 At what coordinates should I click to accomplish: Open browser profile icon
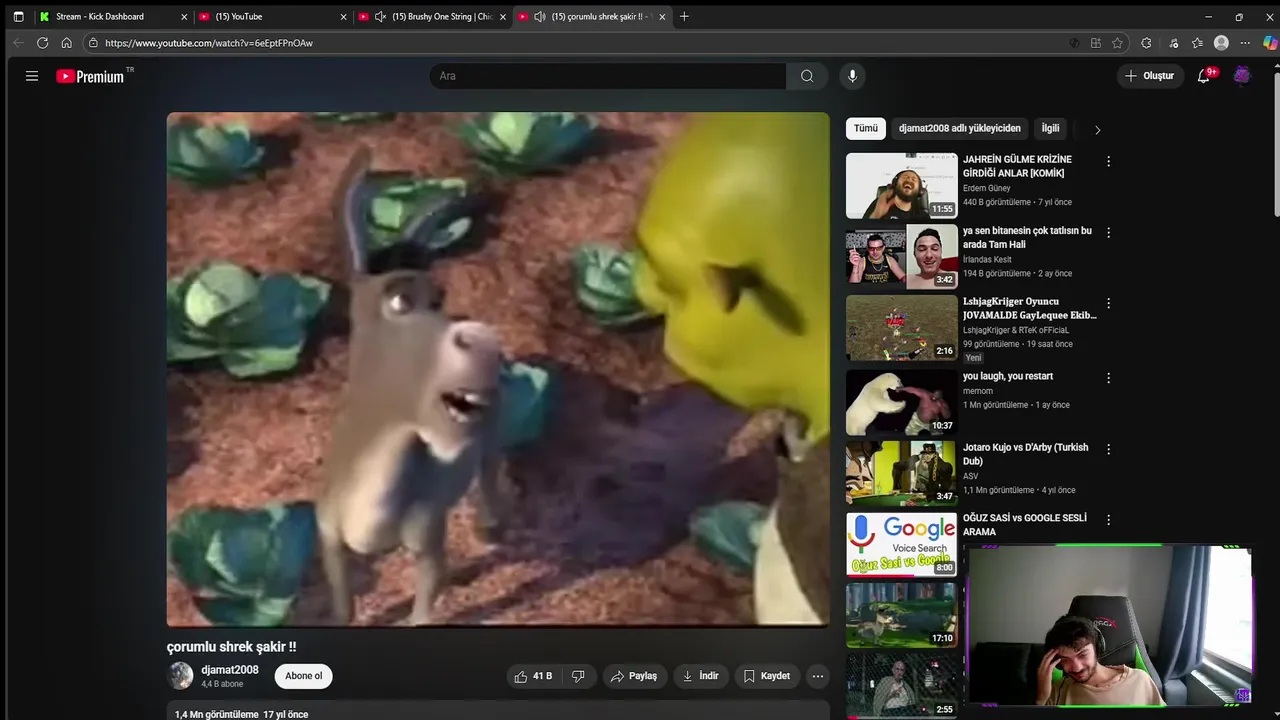pyautogui.click(x=1221, y=43)
